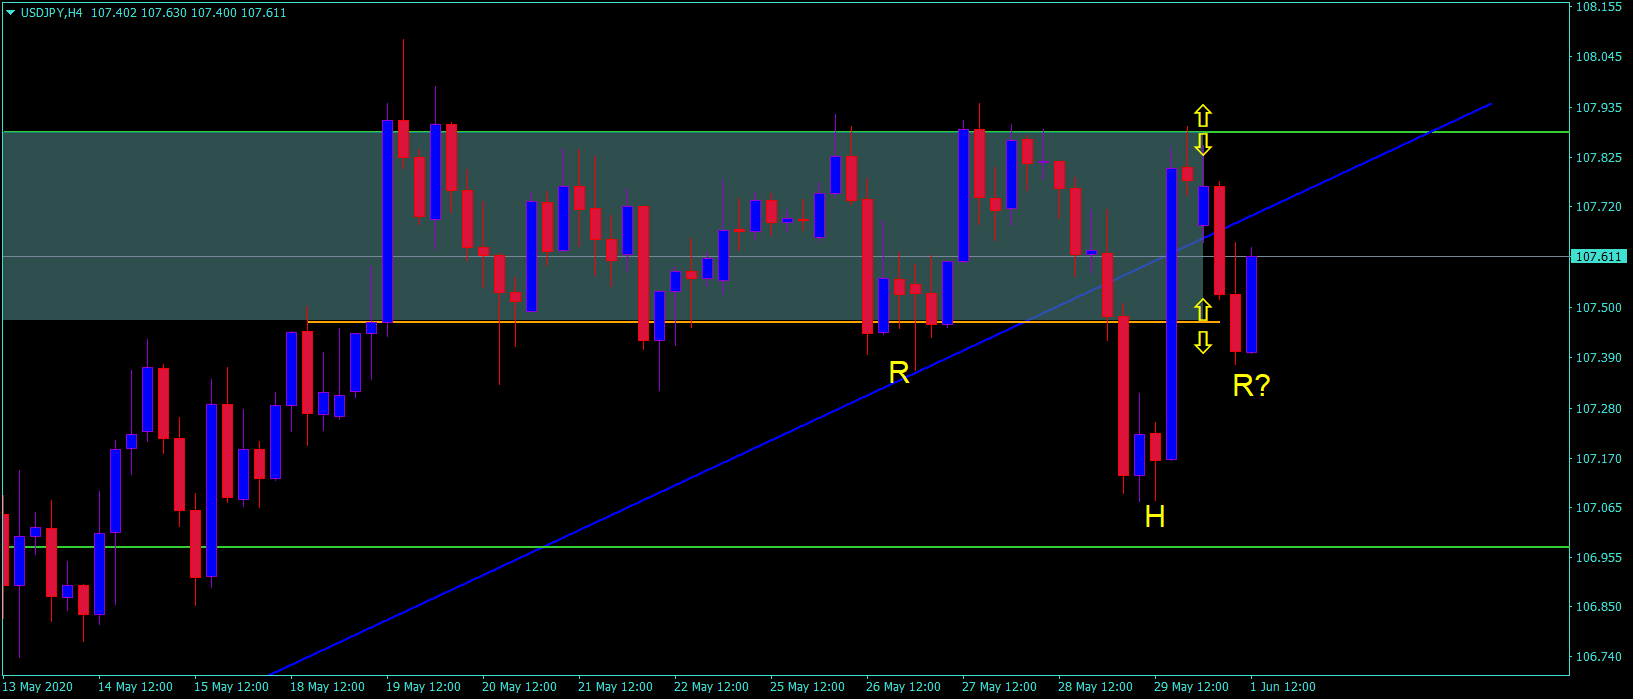The image size is (1633, 699).
Task: Click the 106.740 price scale label
Action: coord(1598,657)
